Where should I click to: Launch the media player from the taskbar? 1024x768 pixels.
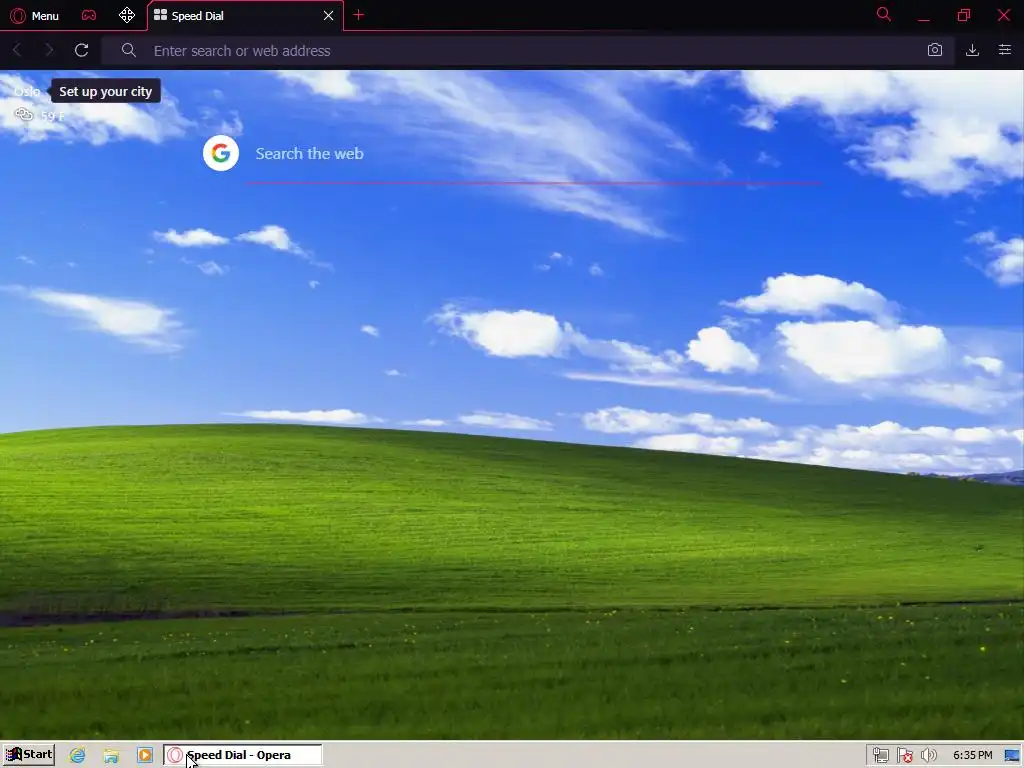145,756
